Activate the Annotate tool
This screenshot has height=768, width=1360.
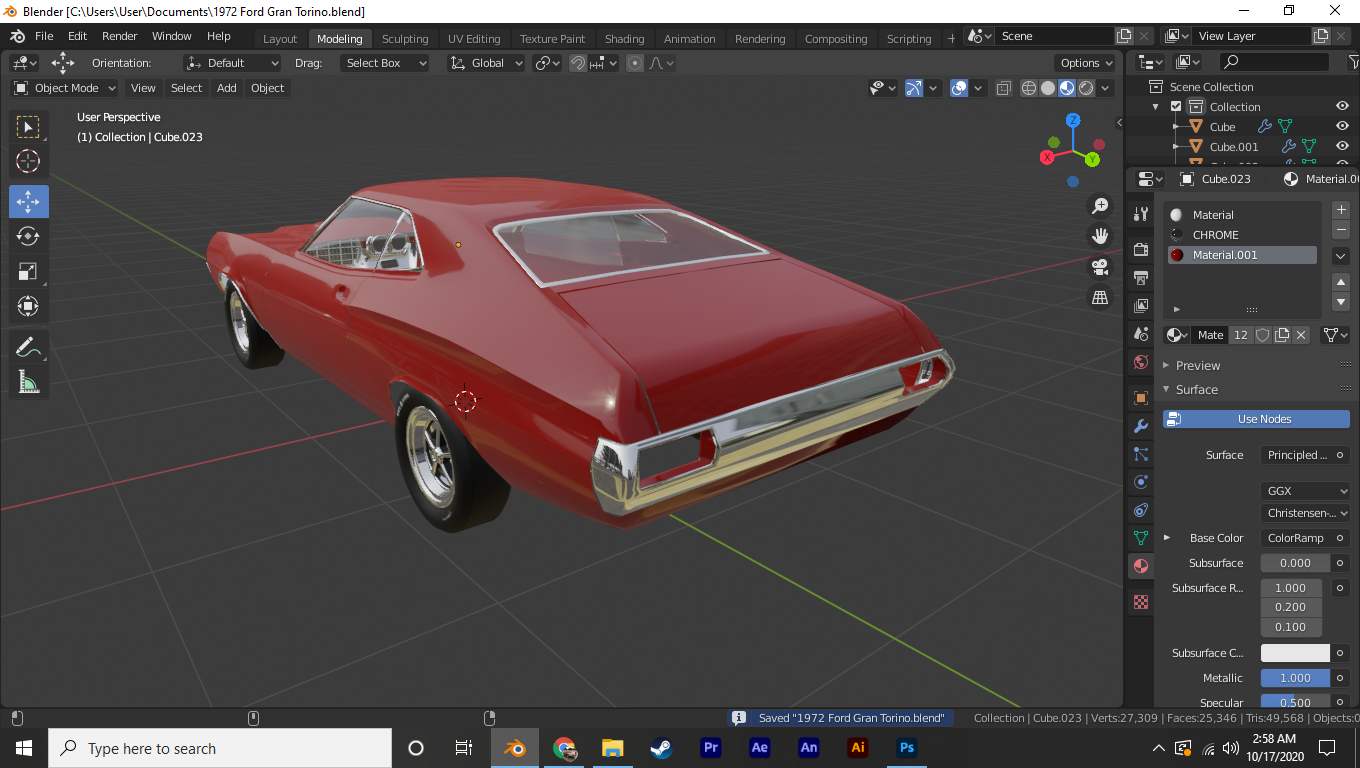click(28, 347)
